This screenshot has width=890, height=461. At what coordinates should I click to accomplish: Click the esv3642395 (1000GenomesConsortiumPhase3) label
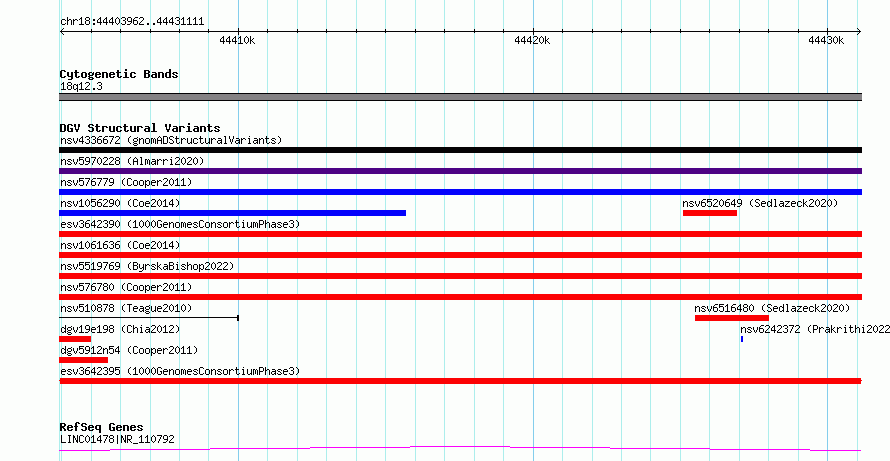(x=180, y=371)
